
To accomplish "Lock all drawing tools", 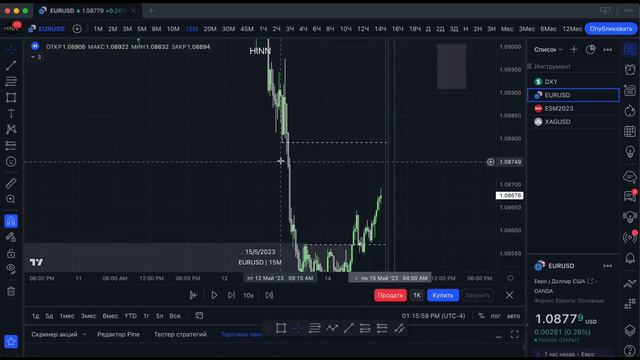I will coord(11,253).
